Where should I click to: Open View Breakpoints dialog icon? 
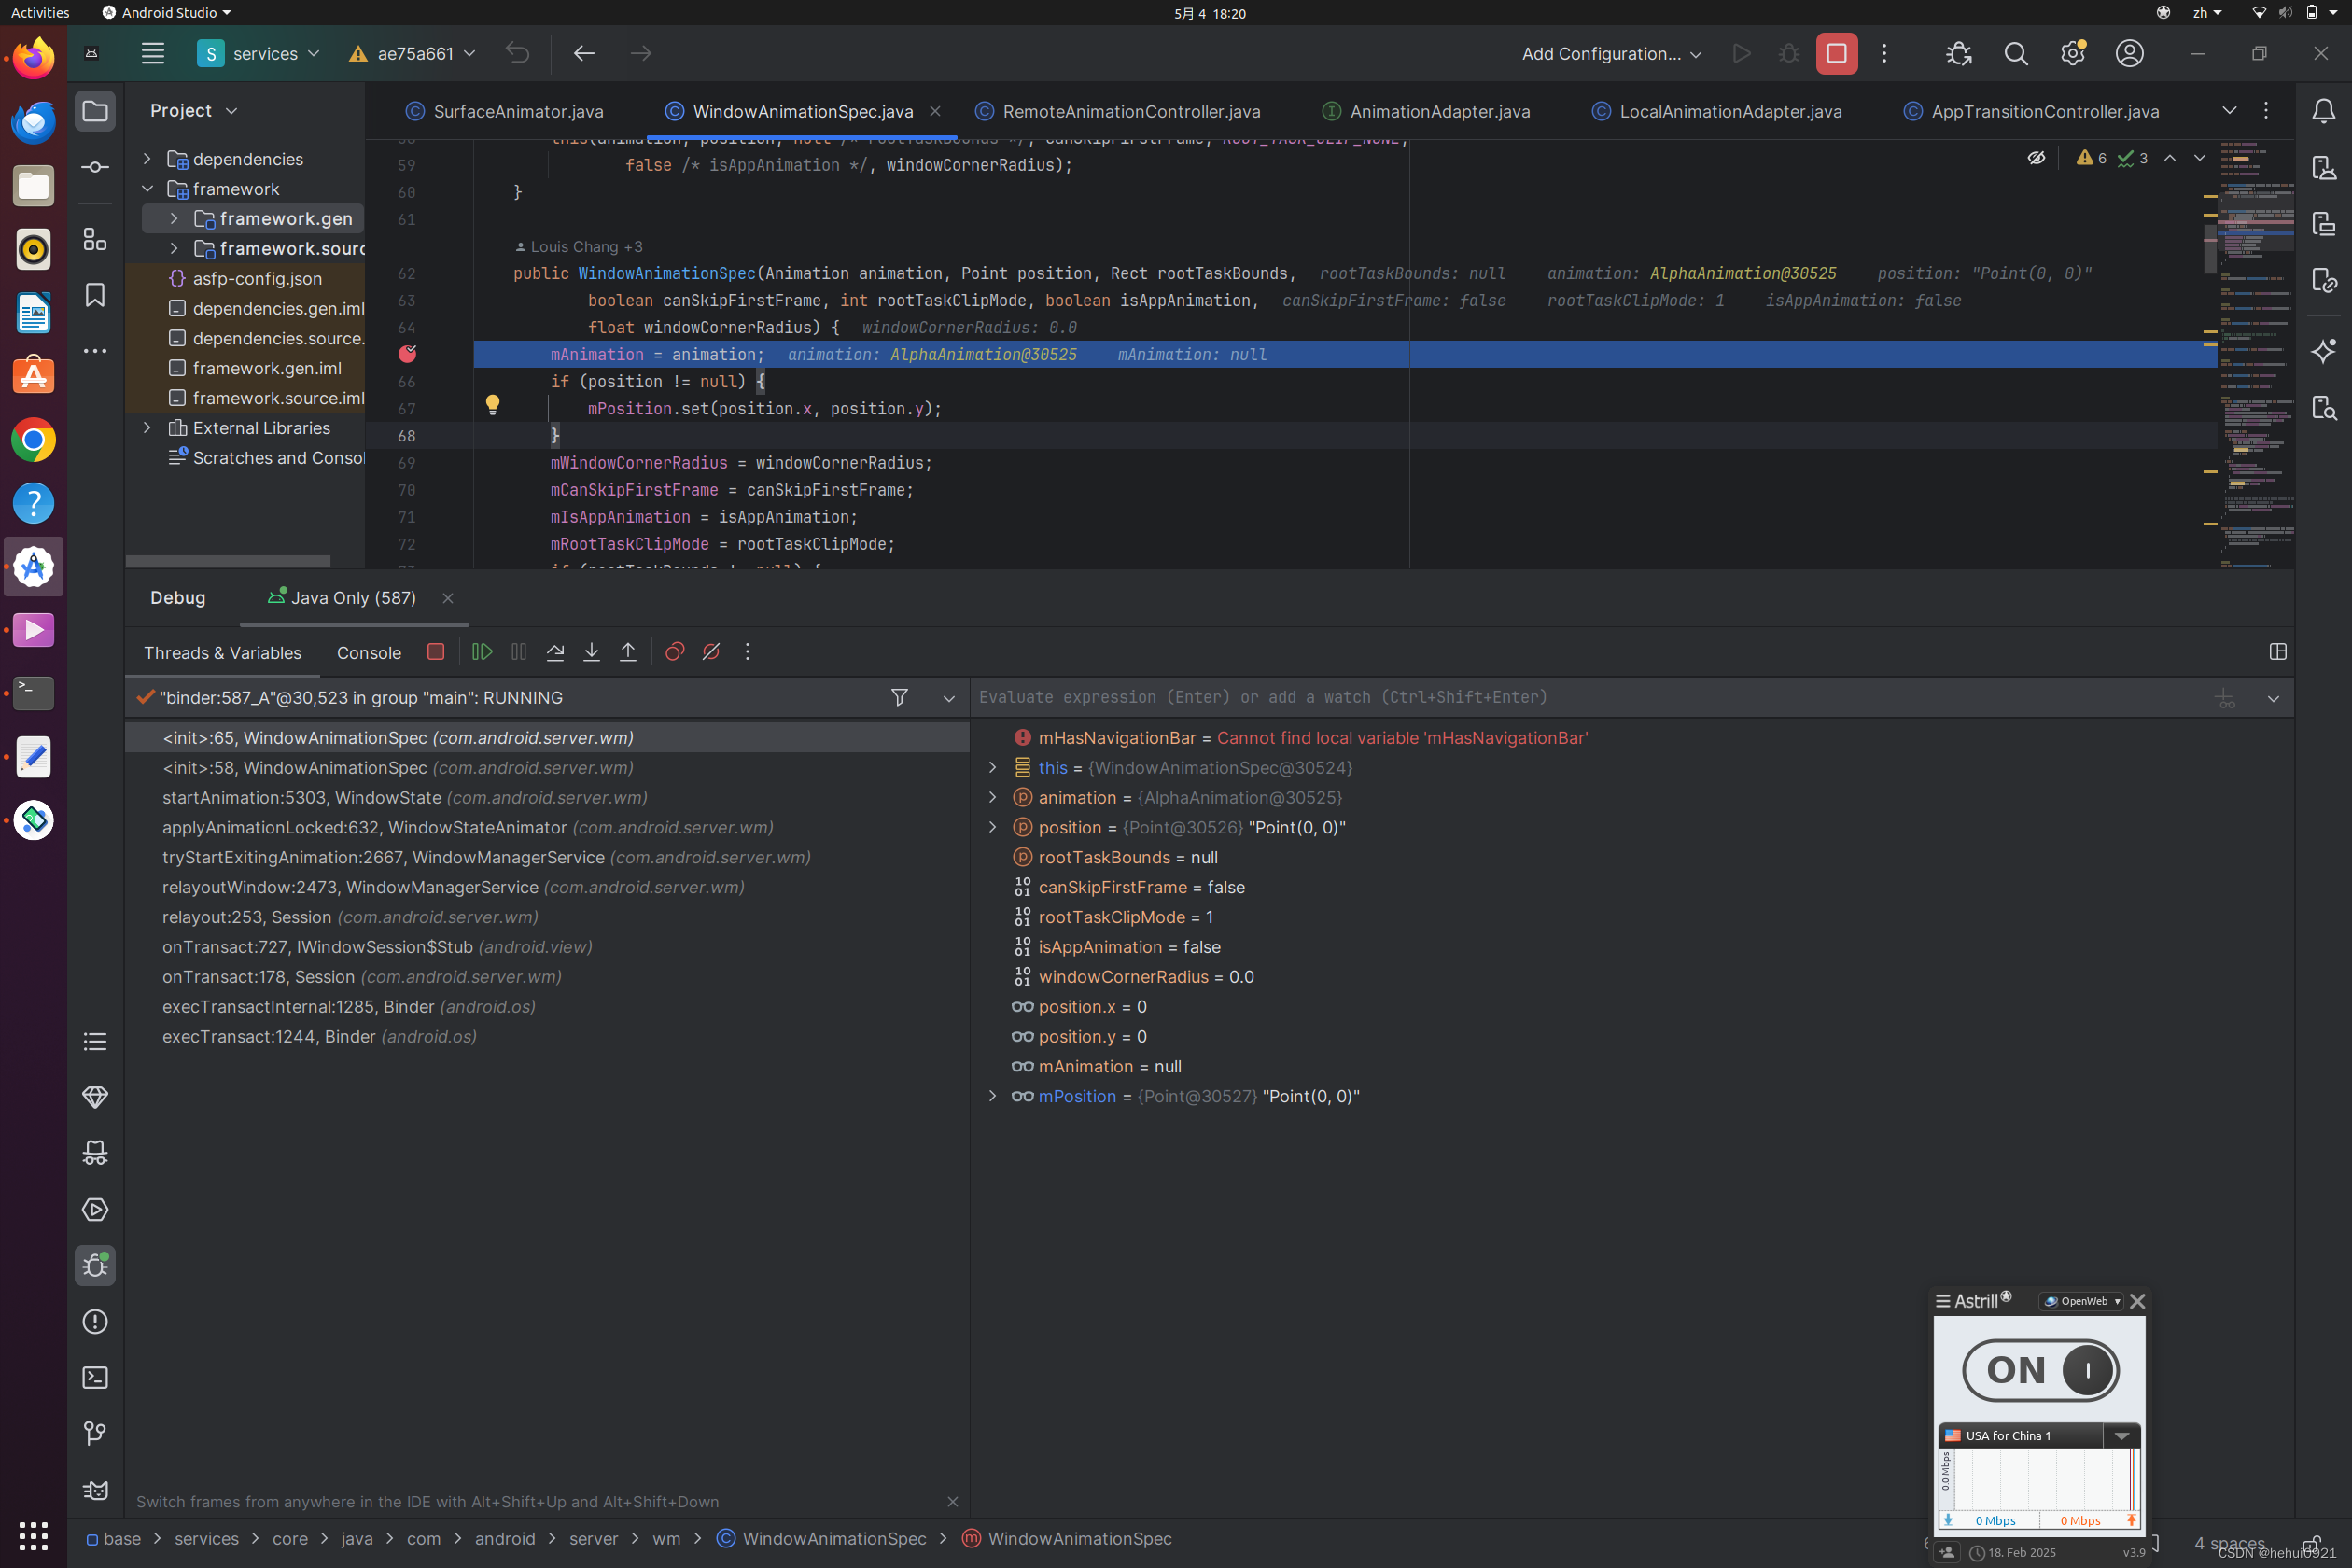(x=675, y=652)
